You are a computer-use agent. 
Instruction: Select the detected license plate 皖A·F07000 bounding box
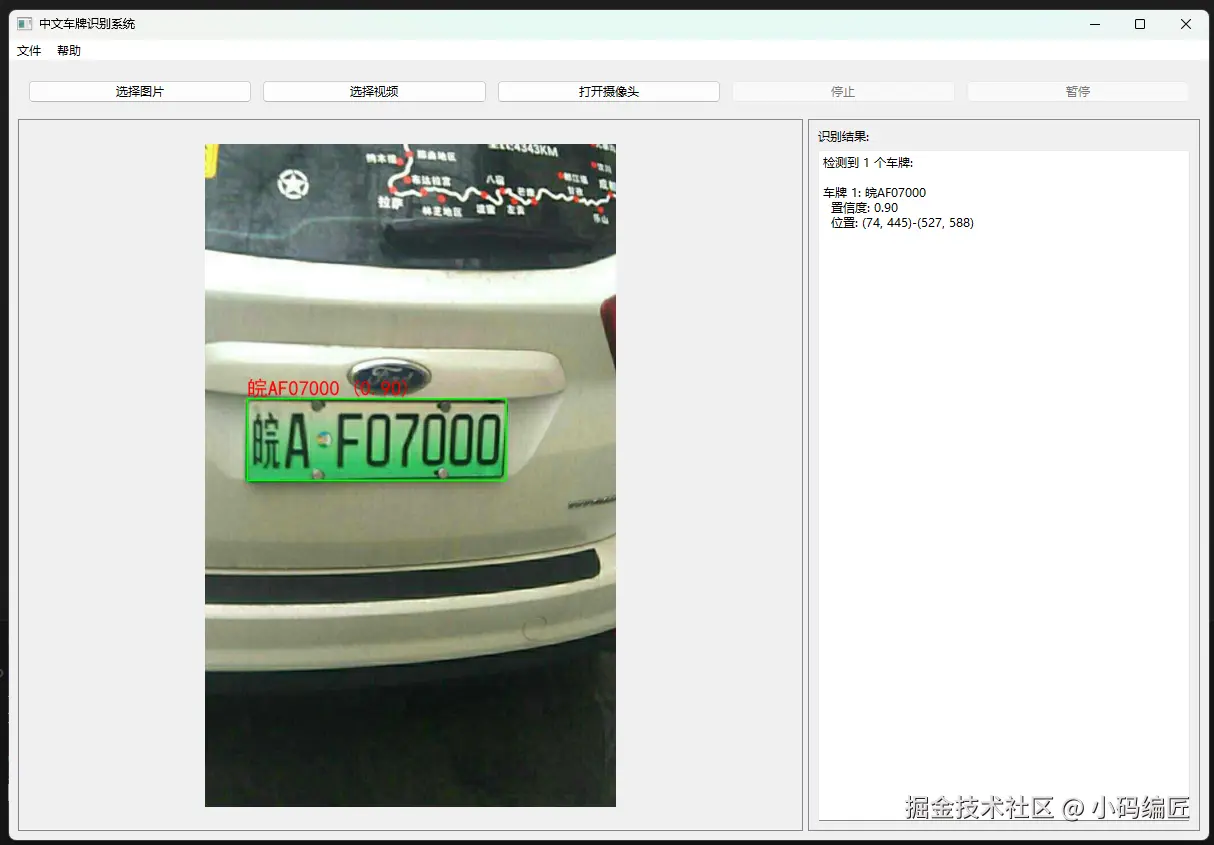click(376, 440)
